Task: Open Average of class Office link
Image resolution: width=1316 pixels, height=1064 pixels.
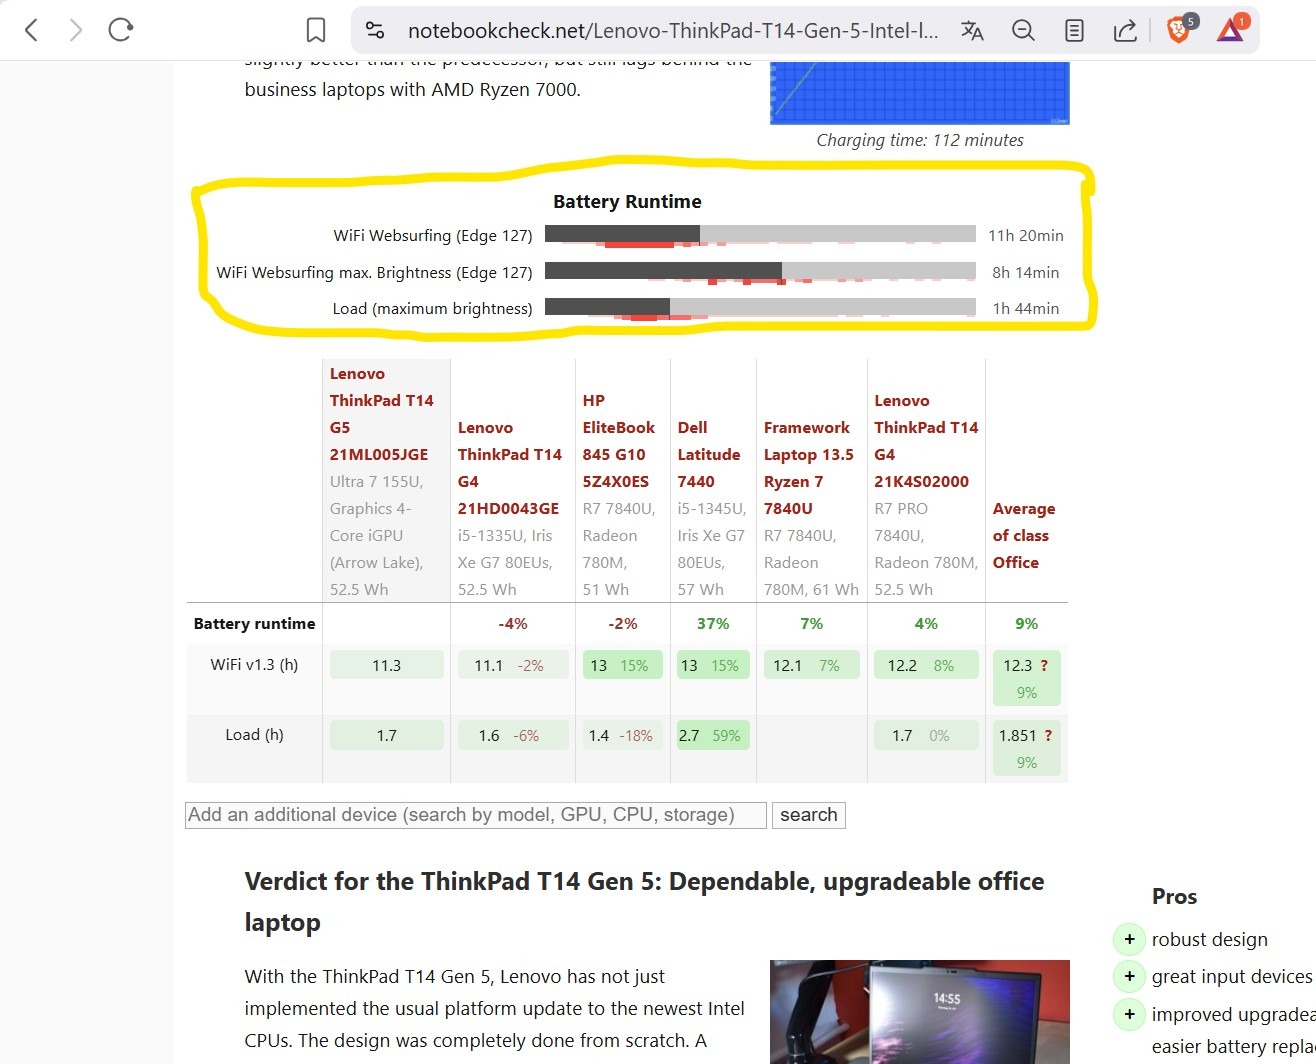Action: point(1024,536)
